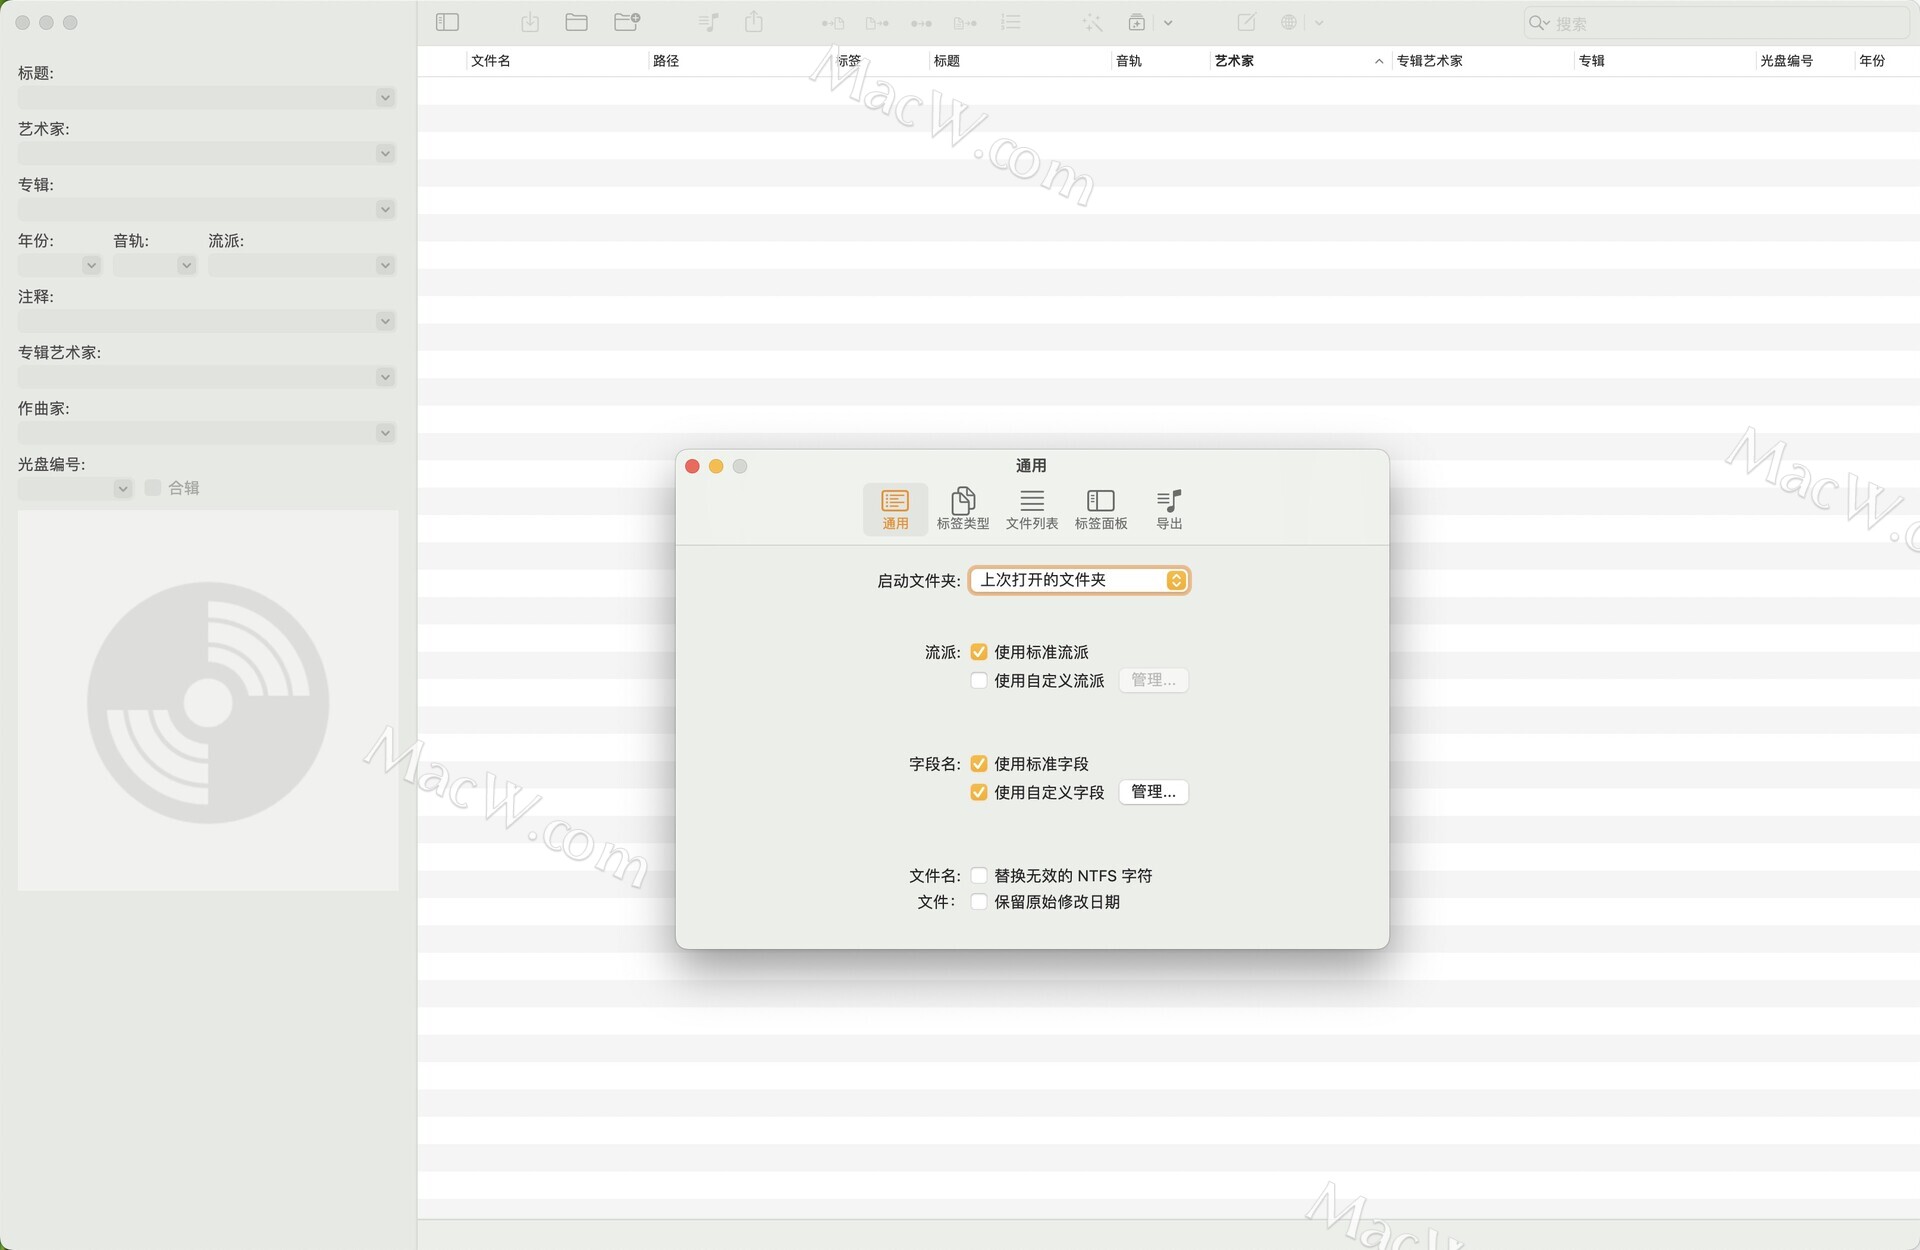This screenshot has height=1250, width=1920.
Task: Sort by 路径 column header
Action: [739, 61]
